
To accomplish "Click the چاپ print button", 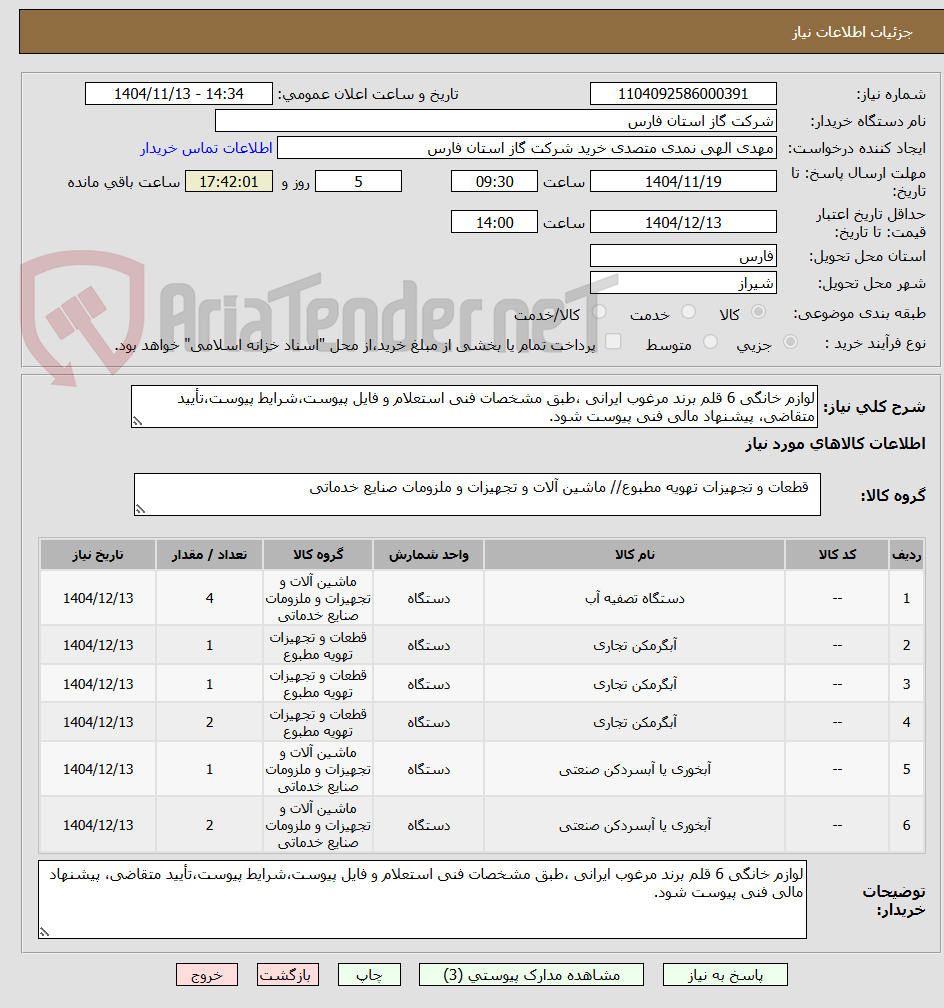I will click(x=369, y=975).
